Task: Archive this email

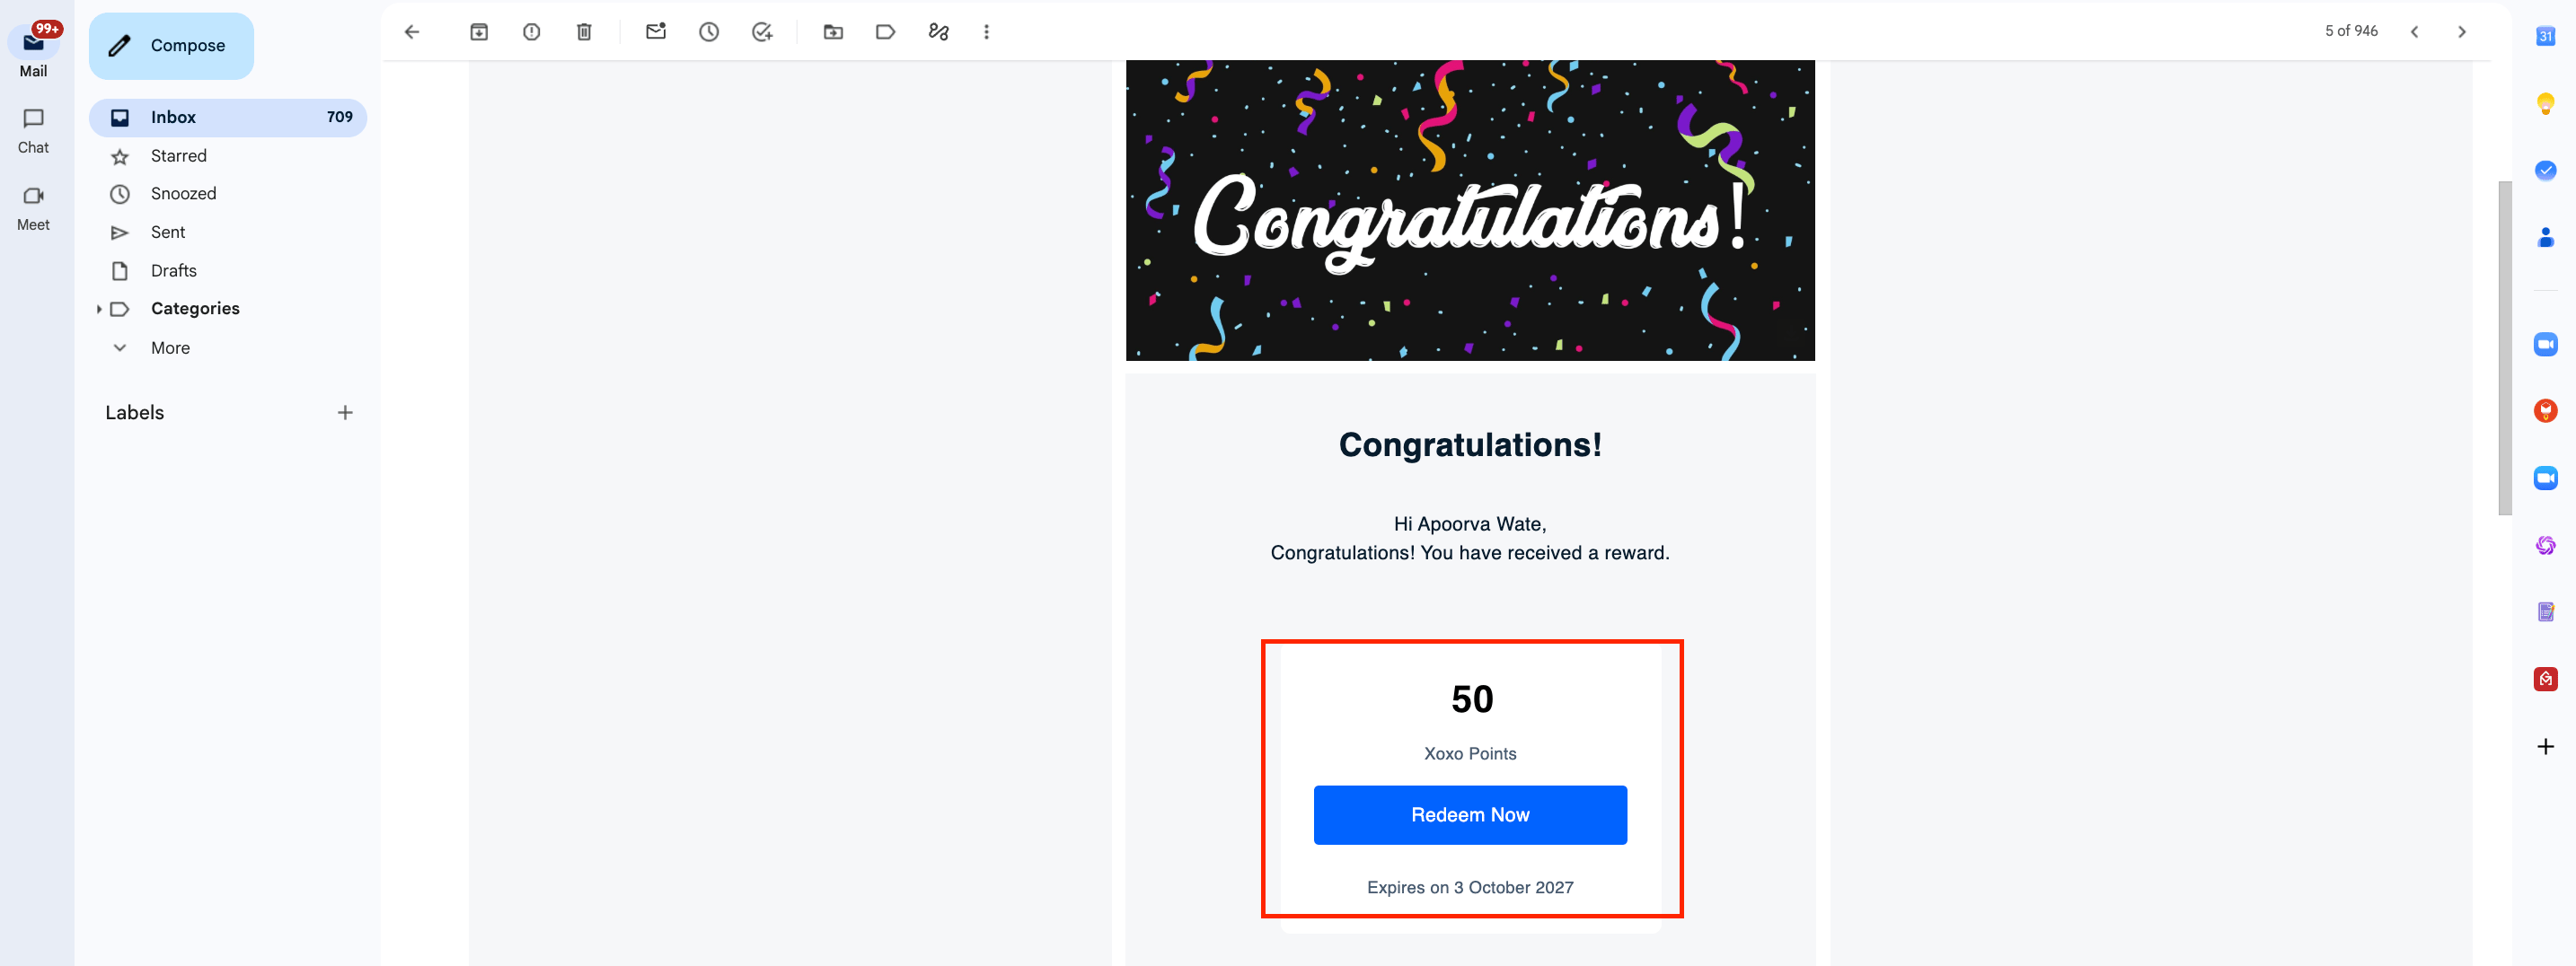Action: [x=479, y=32]
